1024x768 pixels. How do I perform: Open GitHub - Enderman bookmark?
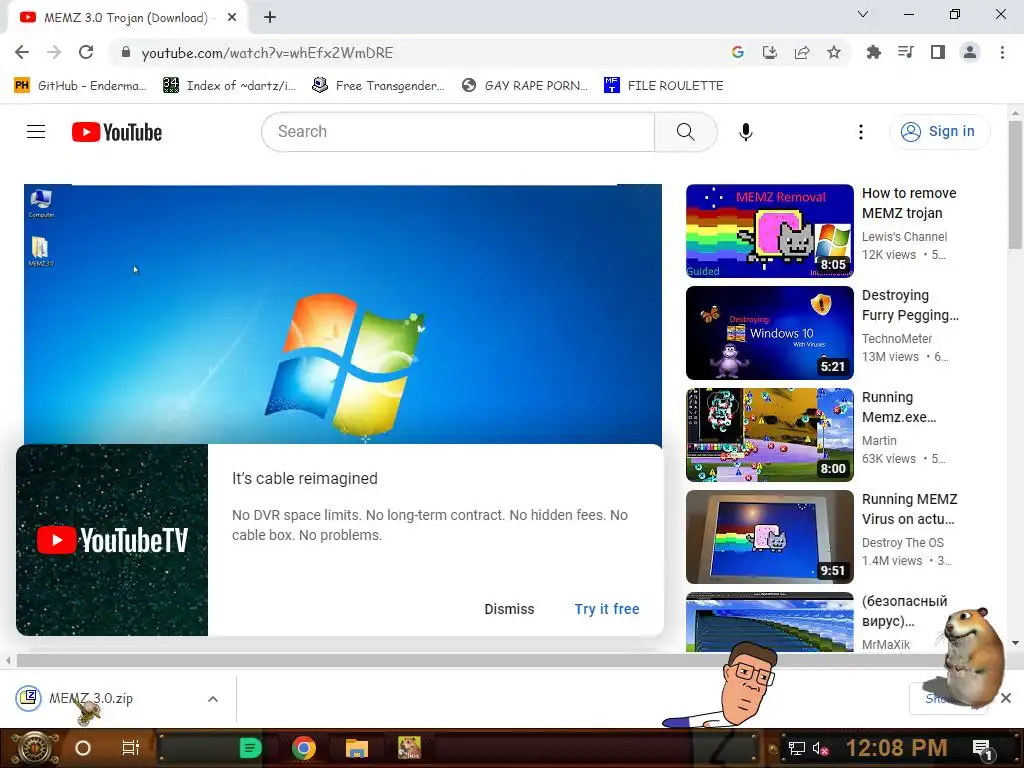pyautogui.click(x=80, y=86)
